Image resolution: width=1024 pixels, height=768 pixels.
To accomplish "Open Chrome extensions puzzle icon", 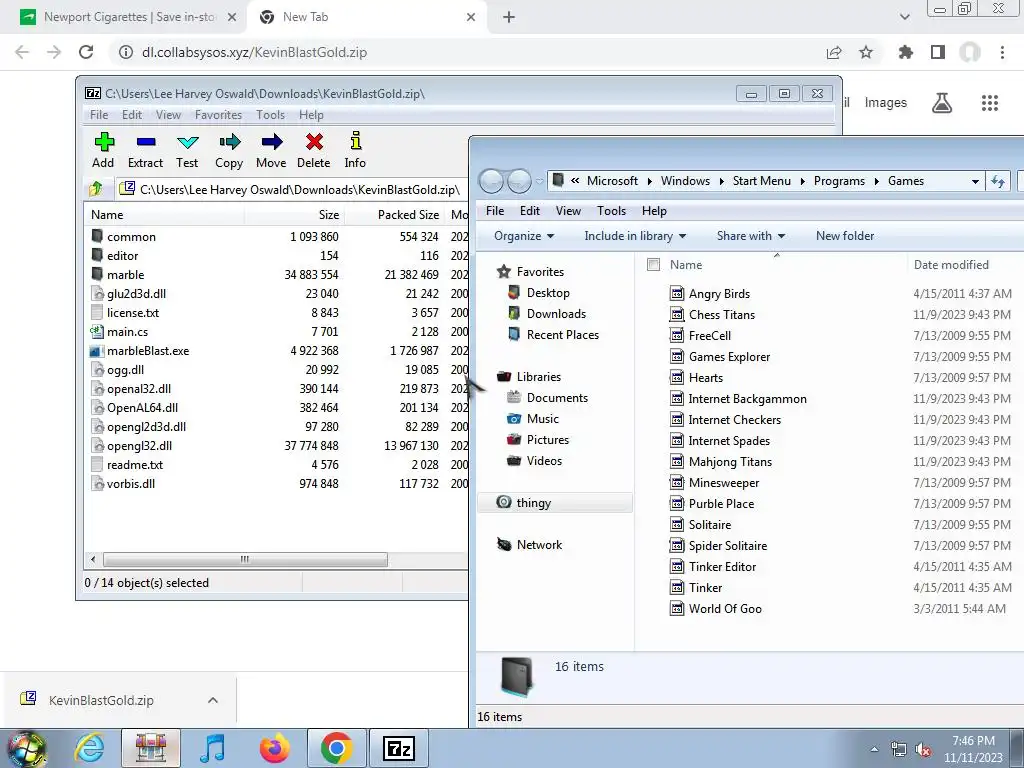I will click(x=906, y=52).
